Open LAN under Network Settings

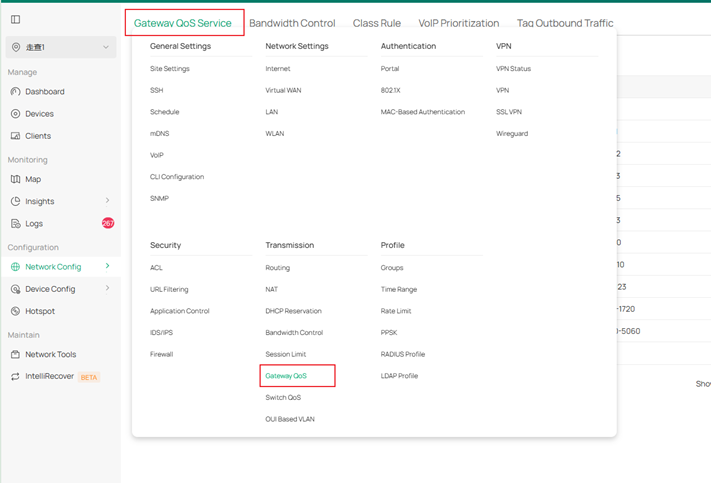[x=272, y=112]
